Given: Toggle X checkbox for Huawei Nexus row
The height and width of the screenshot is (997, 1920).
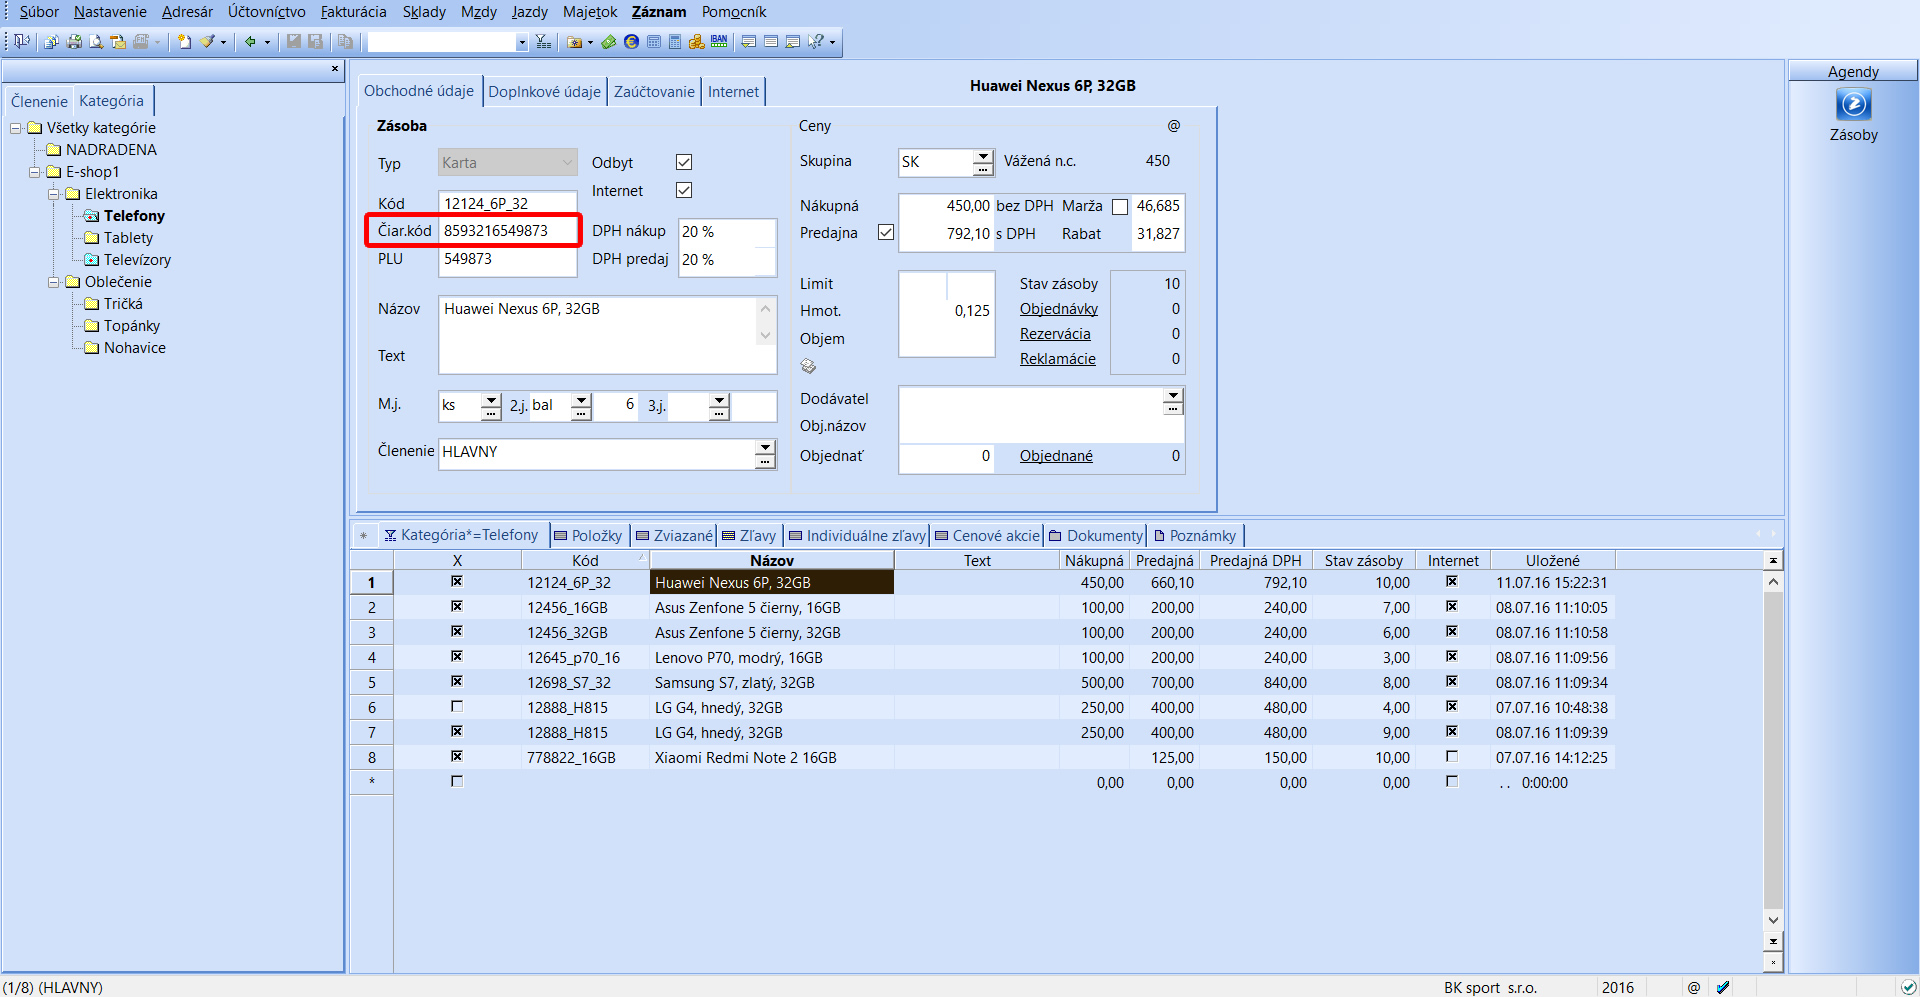Looking at the screenshot, I should (457, 581).
